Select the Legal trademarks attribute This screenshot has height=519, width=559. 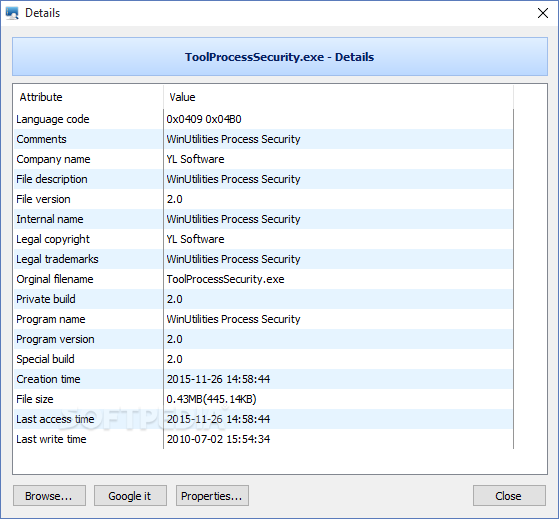(57, 259)
